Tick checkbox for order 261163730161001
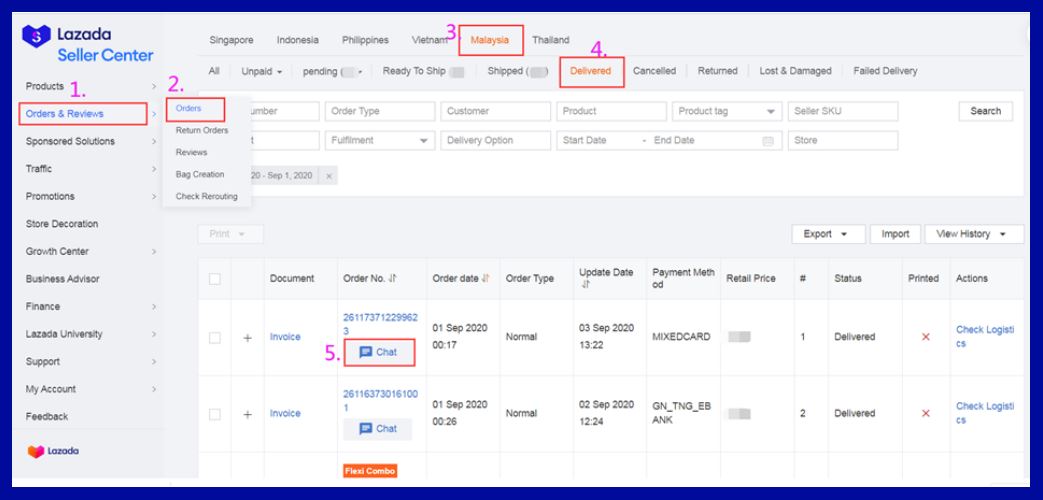Screen dimensions: 1043x500 coord(215,414)
